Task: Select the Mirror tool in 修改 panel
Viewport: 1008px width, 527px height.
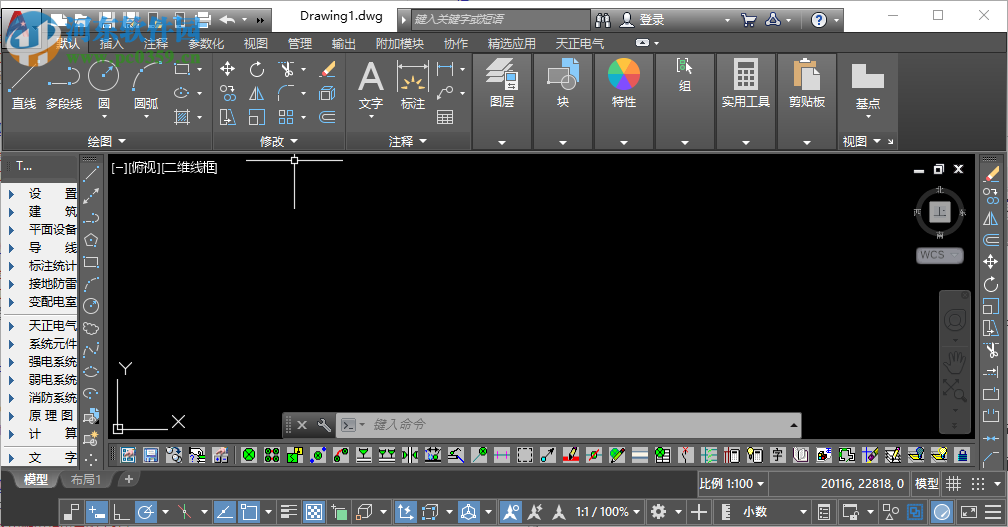Action: [x=257, y=93]
